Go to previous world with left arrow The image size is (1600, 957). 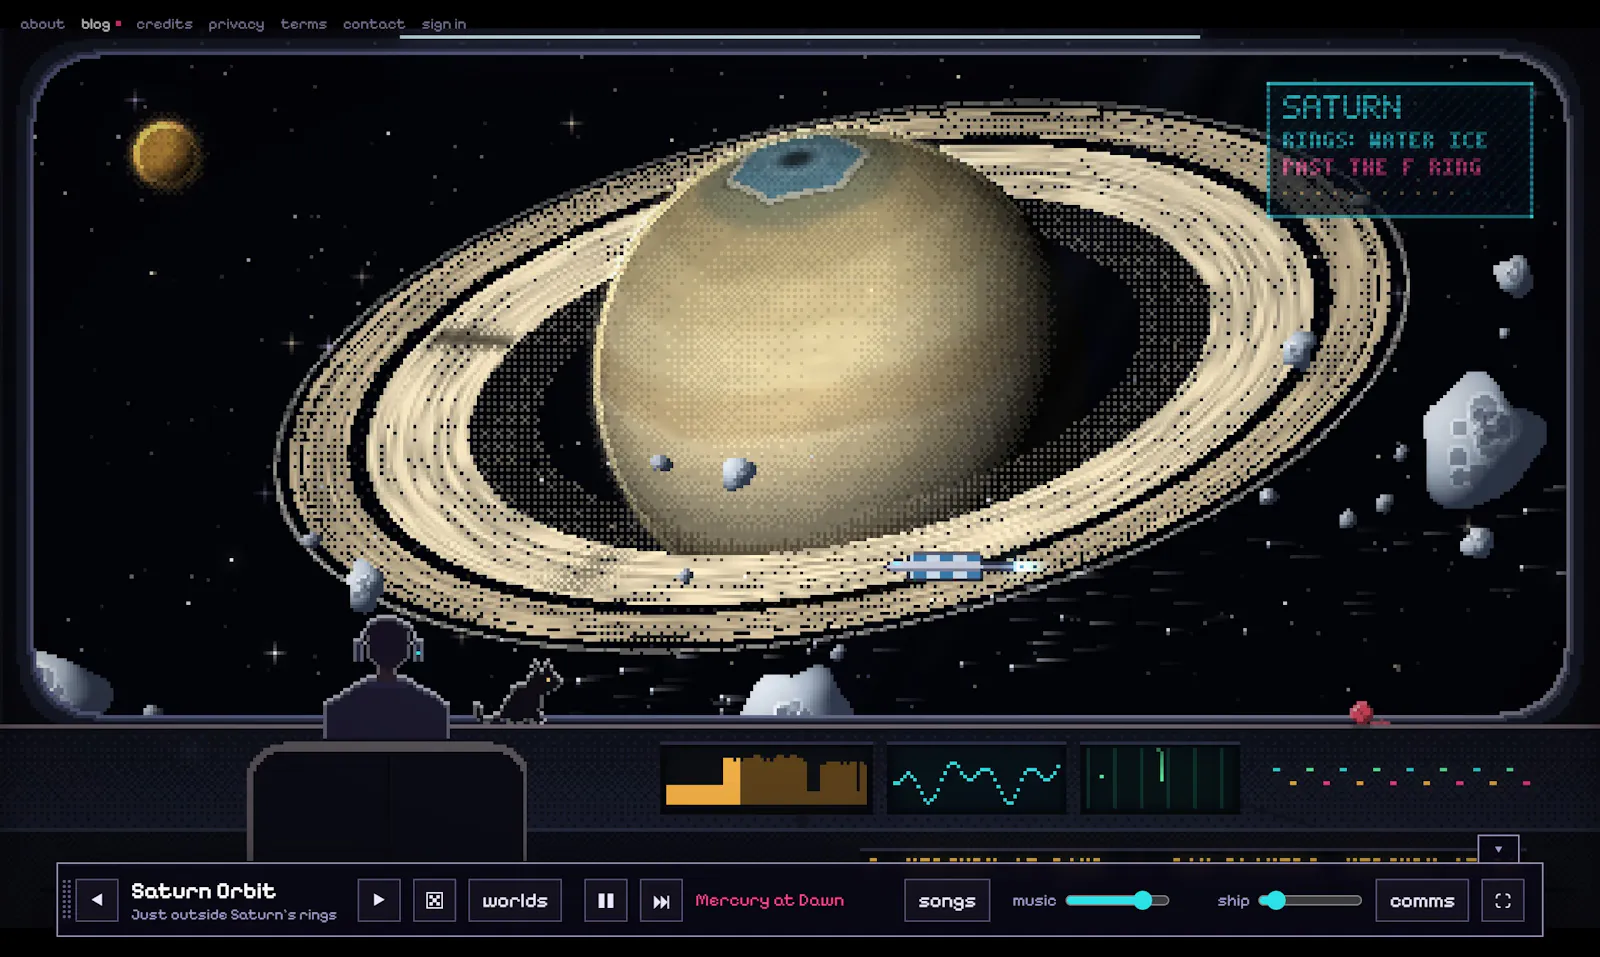click(x=97, y=900)
